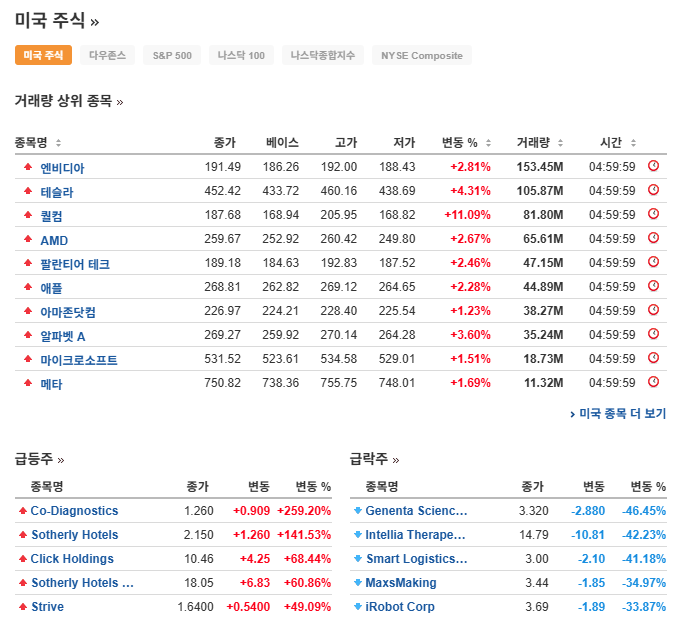The image size is (677, 632).
Task: Click the +11.09% change value for 퀄컴
Action: point(468,215)
